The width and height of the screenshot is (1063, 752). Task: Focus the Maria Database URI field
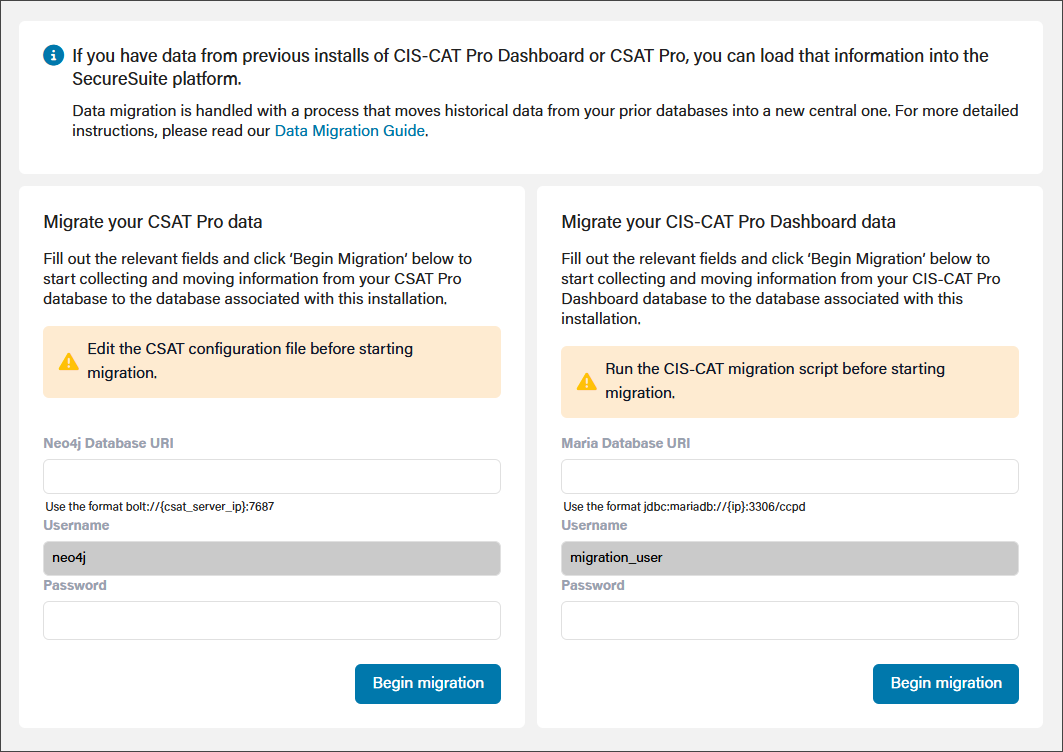790,477
